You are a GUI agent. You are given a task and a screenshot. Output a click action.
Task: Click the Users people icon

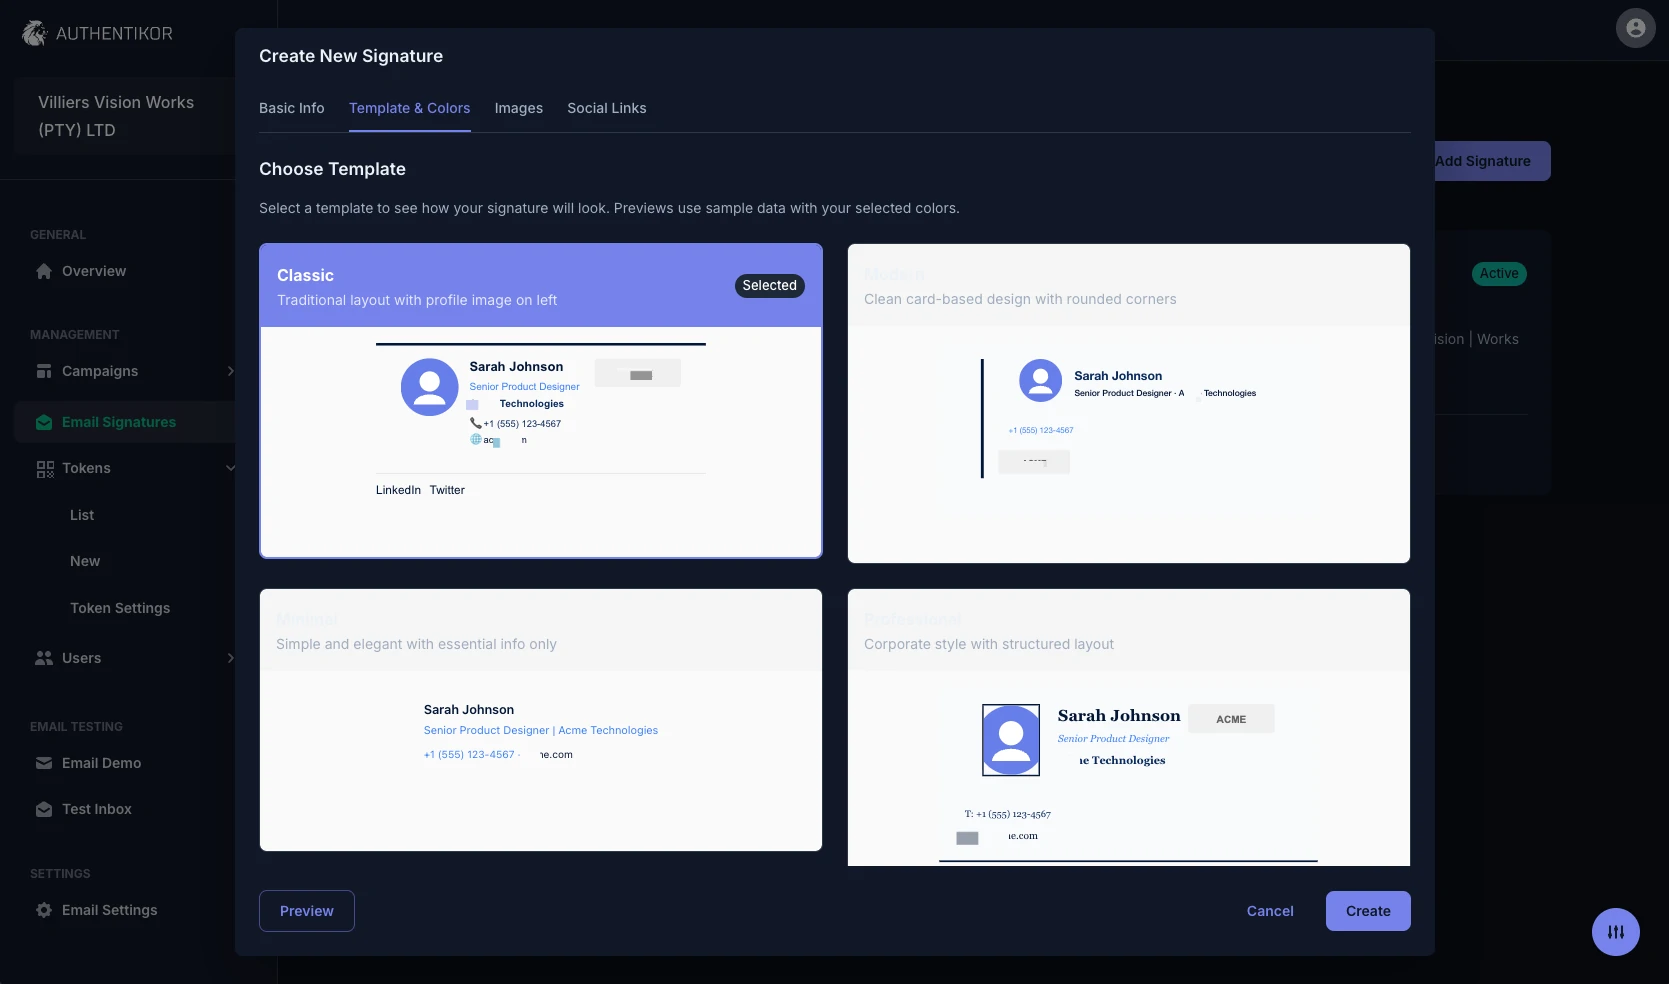44,658
